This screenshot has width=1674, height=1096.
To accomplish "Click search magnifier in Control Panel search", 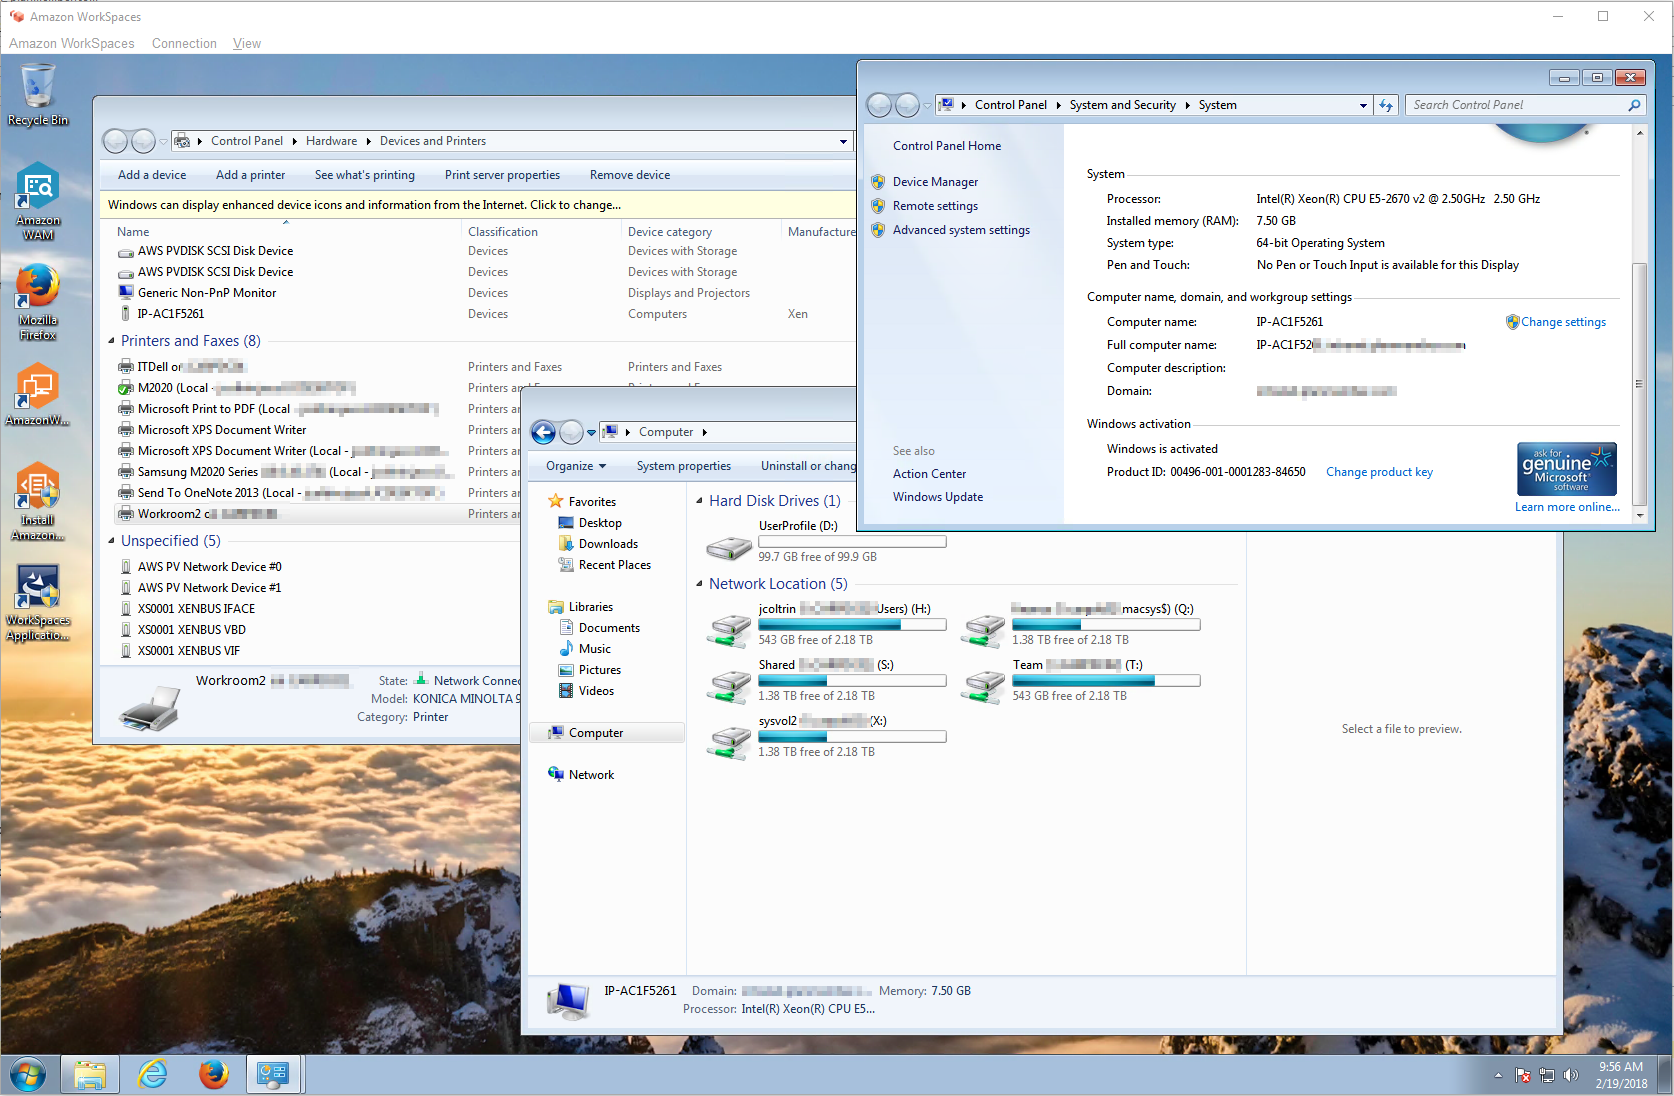I will pyautogui.click(x=1634, y=105).
